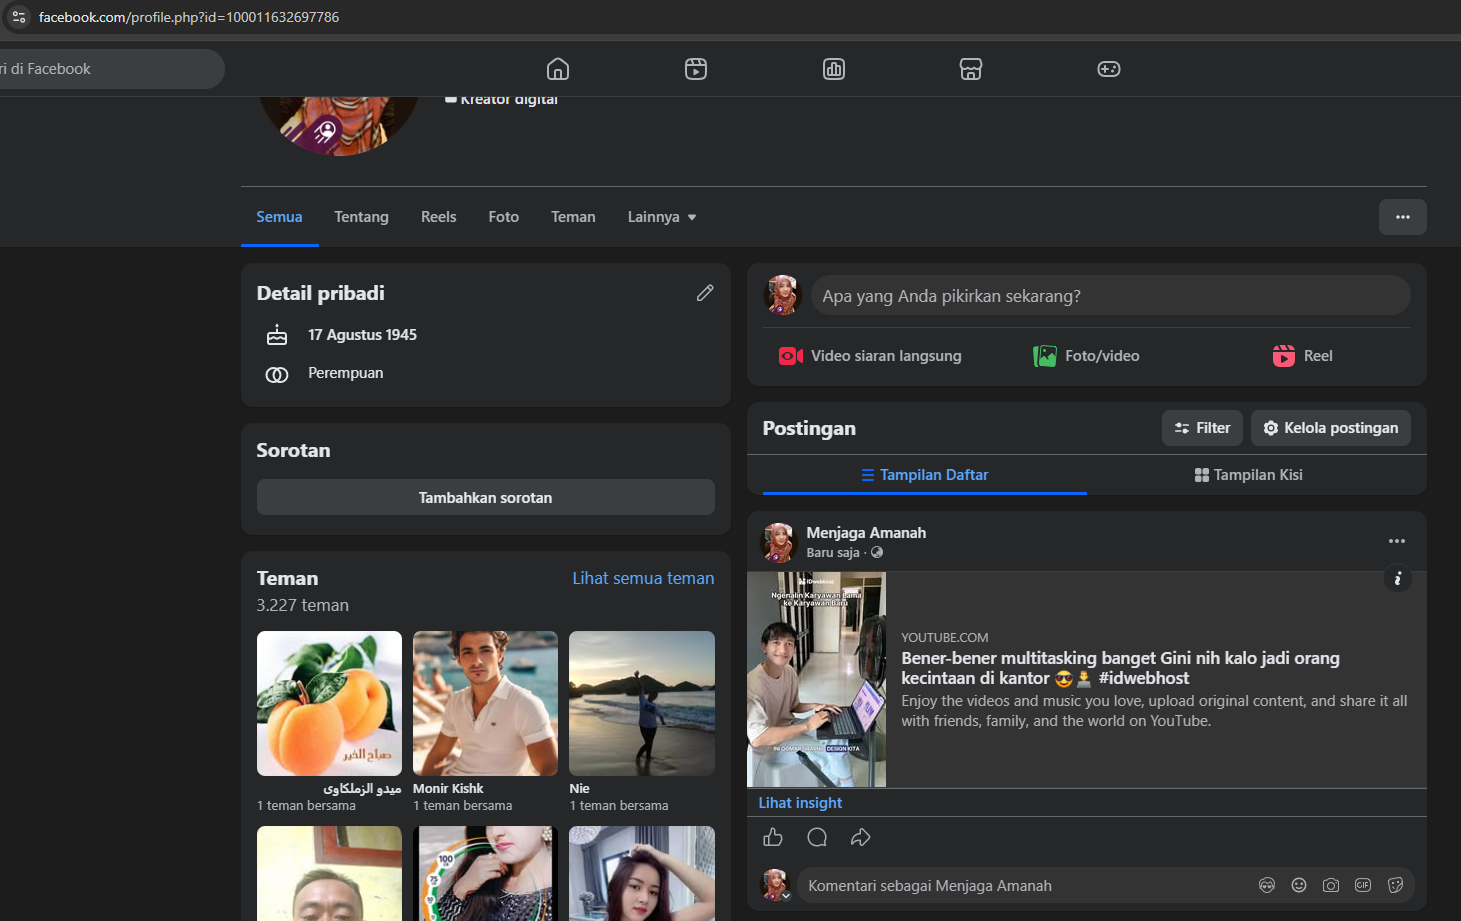Add a Foto/video to a post
The width and height of the screenshot is (1461, 921).
(x=1086, y=356)
